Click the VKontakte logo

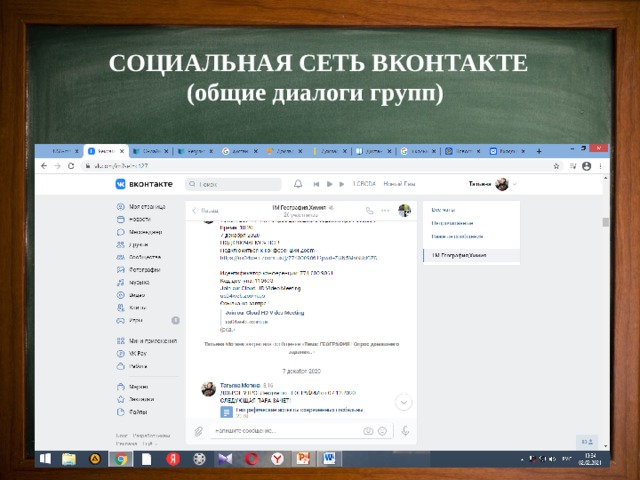144,184
